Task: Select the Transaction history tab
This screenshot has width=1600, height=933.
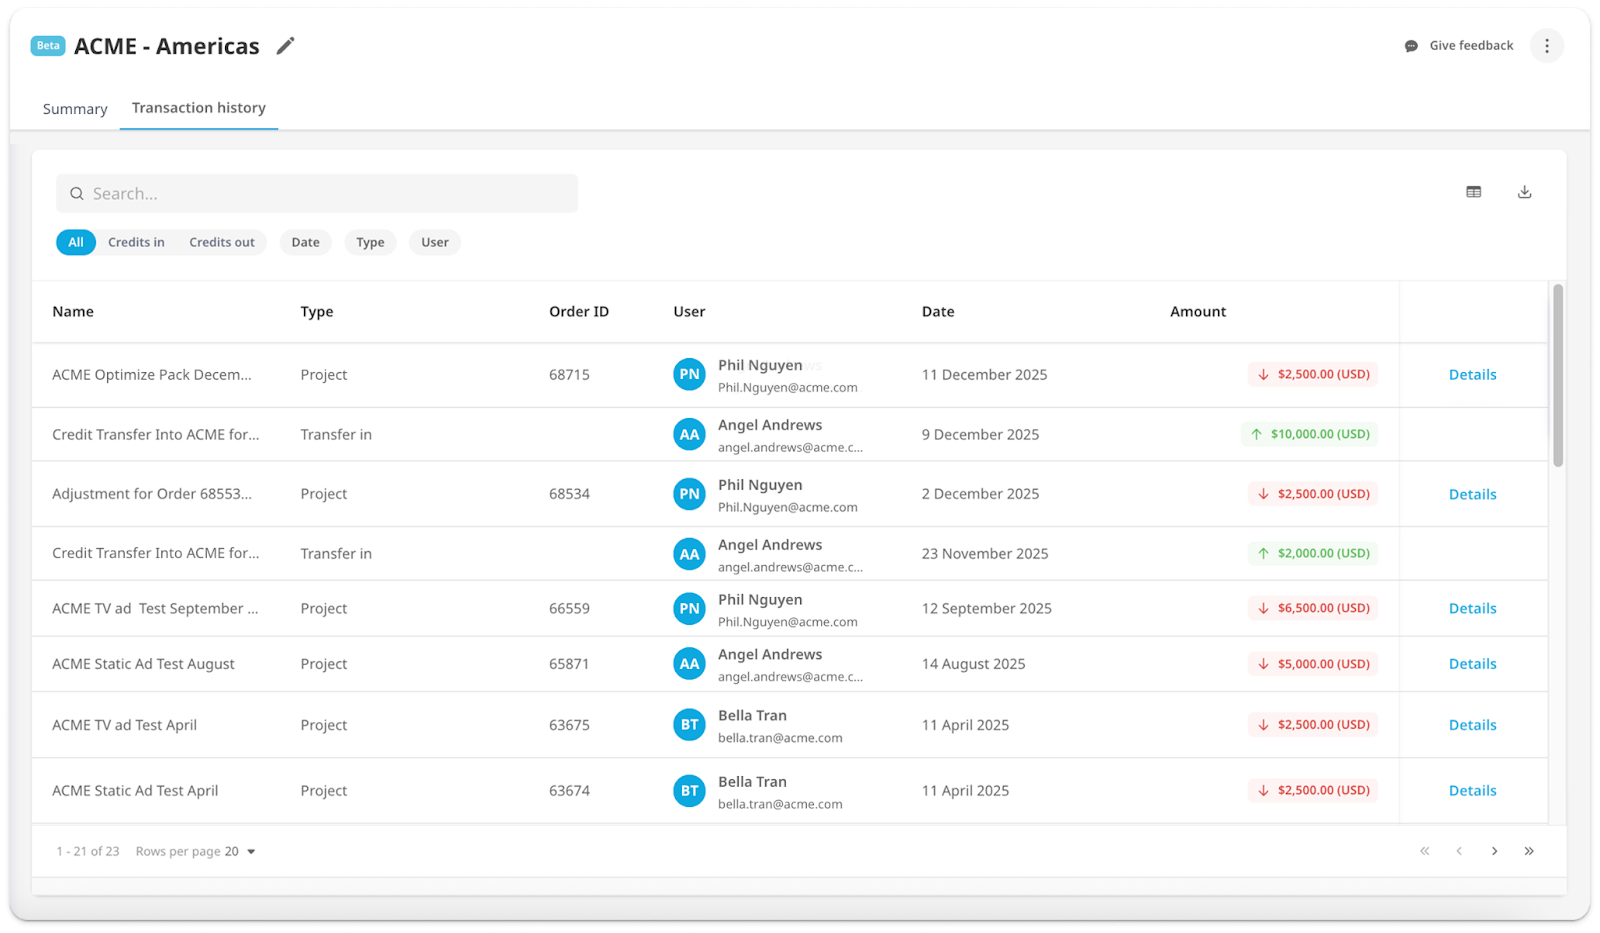Action: tap(199, 108)
